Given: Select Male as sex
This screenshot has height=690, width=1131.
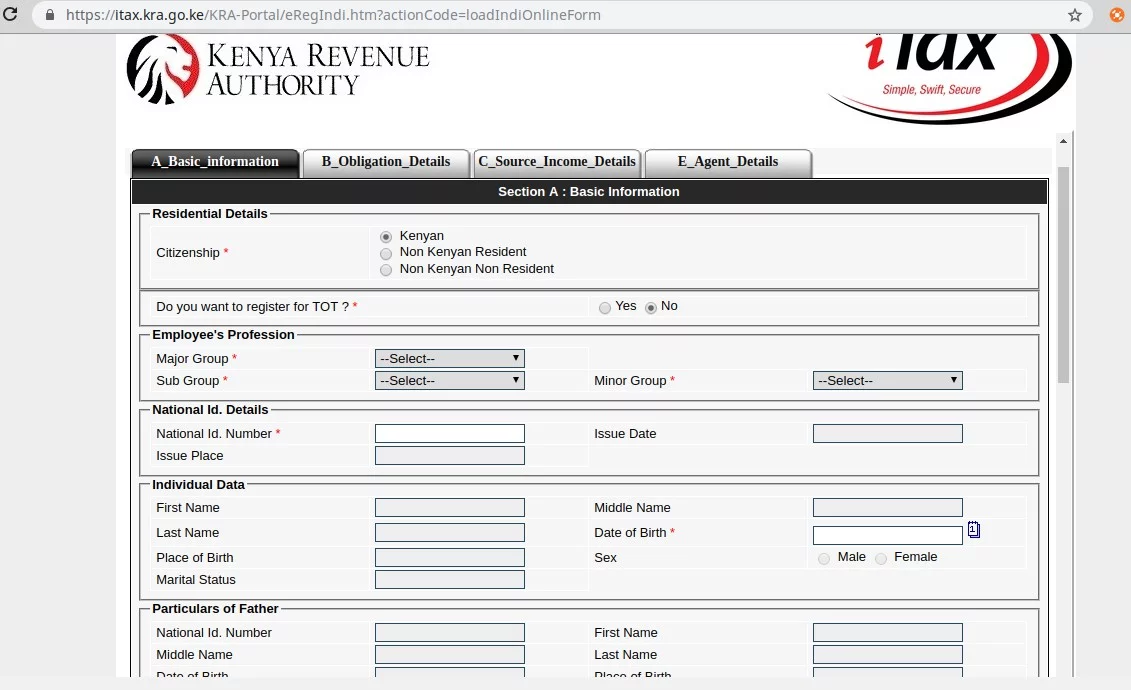Looking at the screenshot, I should point(824,559).
